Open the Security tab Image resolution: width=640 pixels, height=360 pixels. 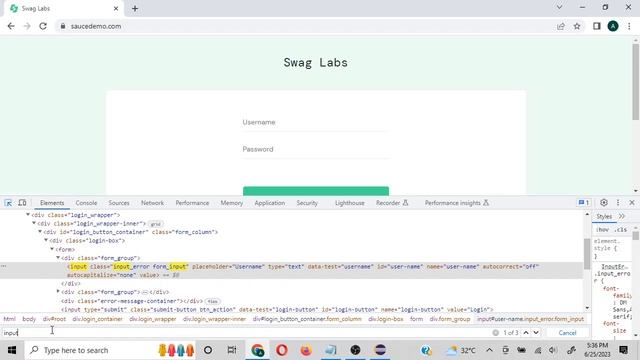tap(307, 203)
